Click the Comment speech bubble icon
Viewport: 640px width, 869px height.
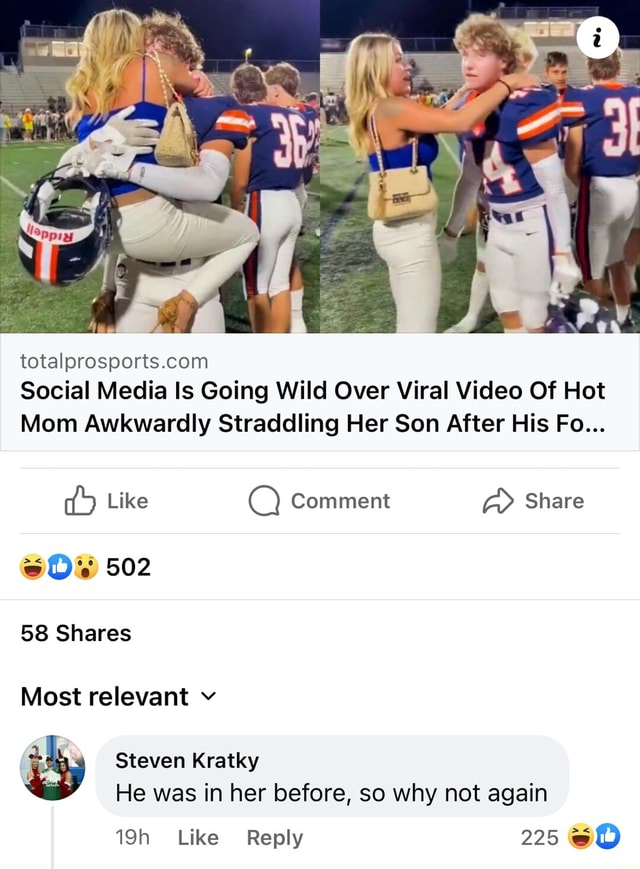[x=264, y=501]
